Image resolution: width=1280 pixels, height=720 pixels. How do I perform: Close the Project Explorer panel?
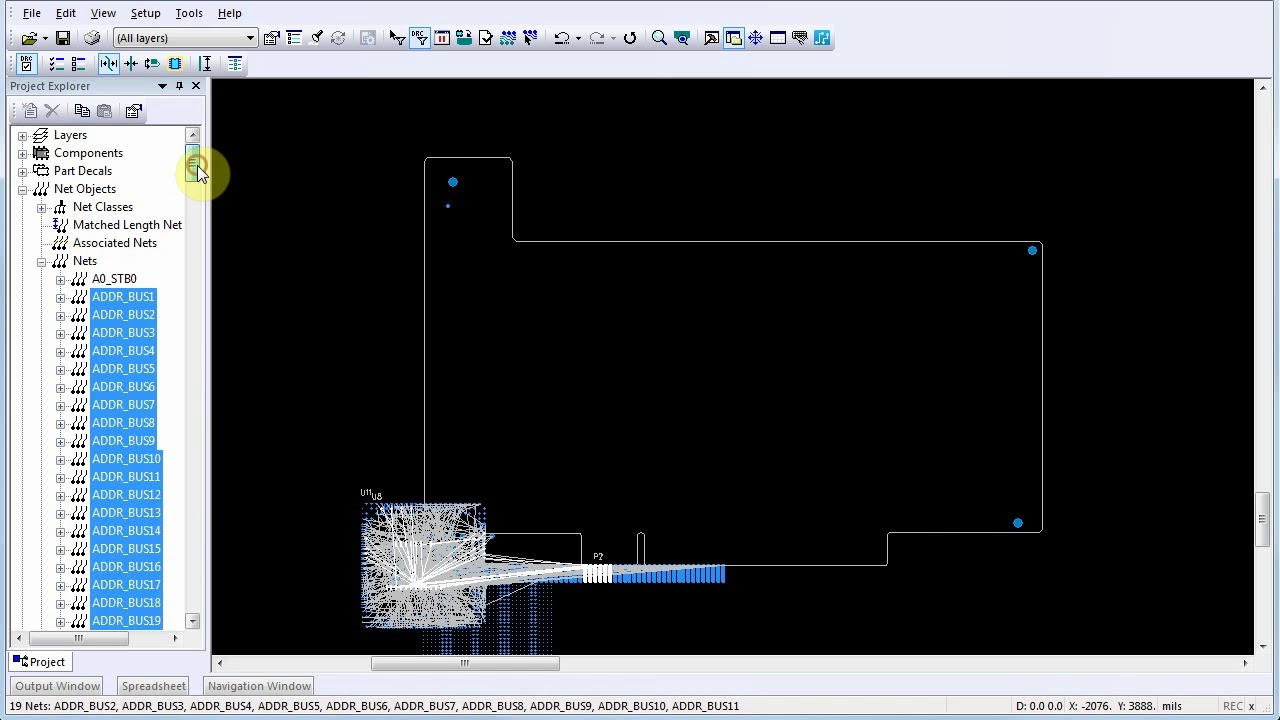[196, 86]
